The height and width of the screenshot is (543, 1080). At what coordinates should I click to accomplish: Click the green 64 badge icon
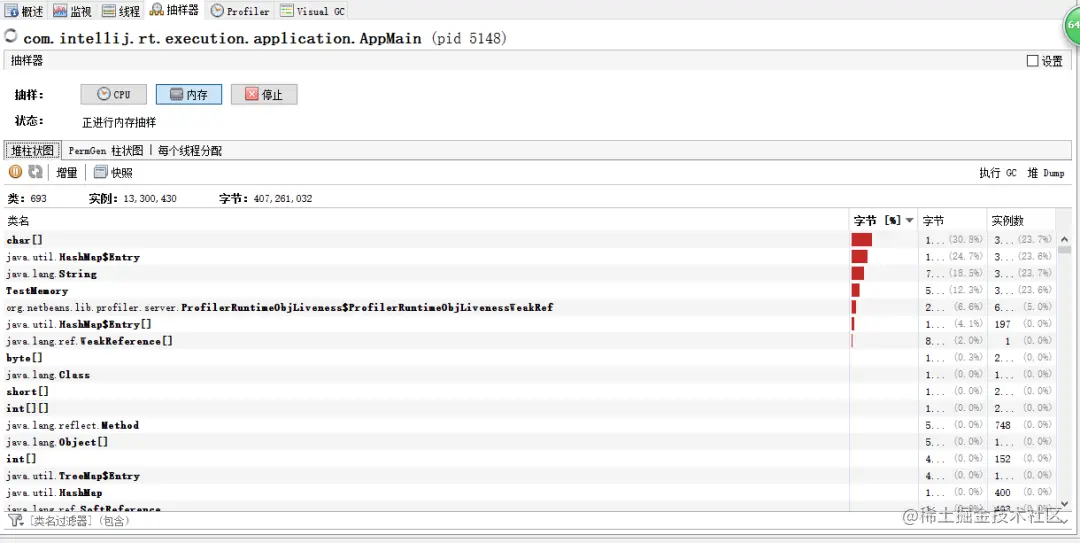(x=1070, y=25)
